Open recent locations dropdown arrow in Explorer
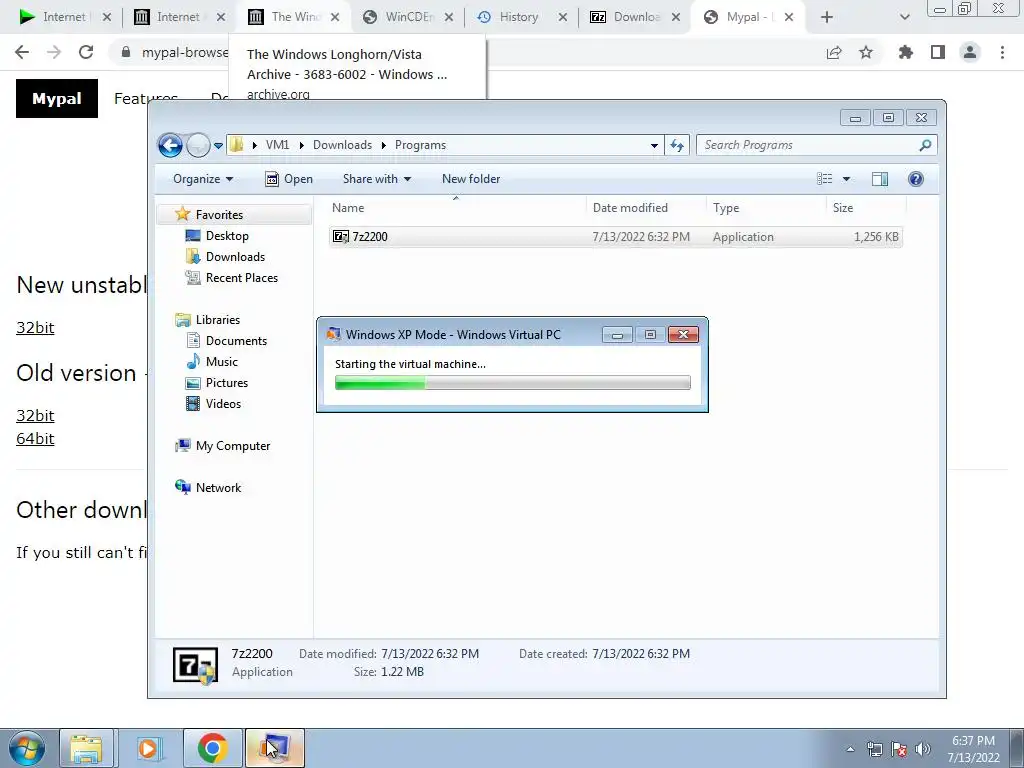Viewport: 1024px width, 768px height. pyautogui.click(x=218, y=146)
